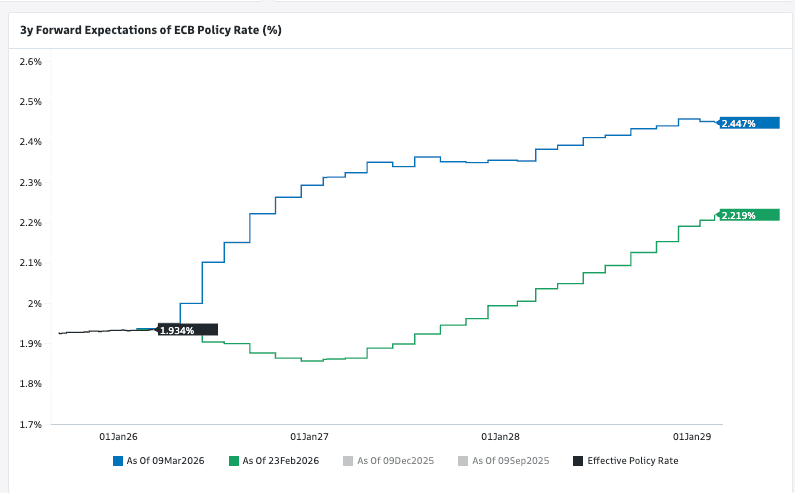Click the gray 09Dec2025 legend swatch
Image resolution: width=795 pixels, height=493 pixels.
coord(347,461)
